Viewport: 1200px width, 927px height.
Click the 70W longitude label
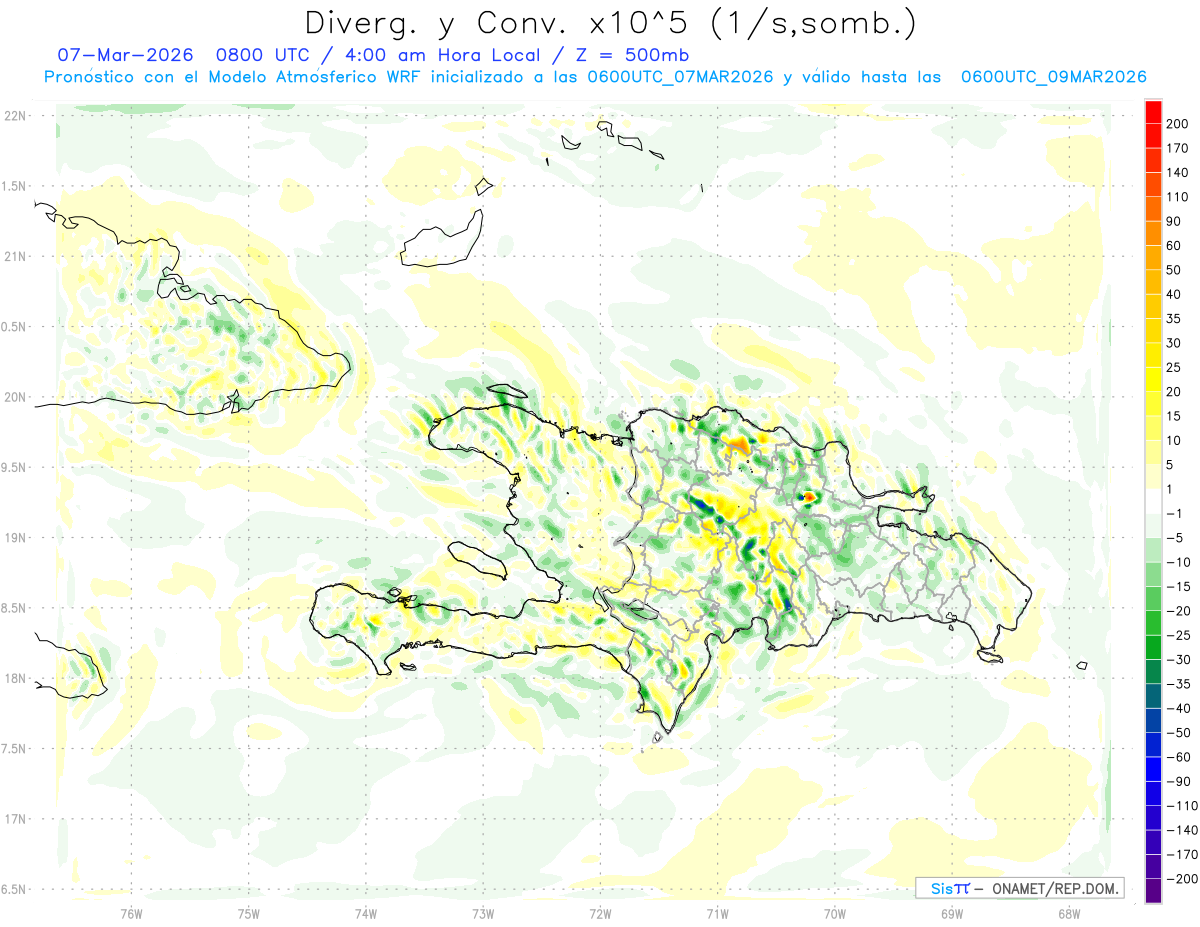(835, 913)
